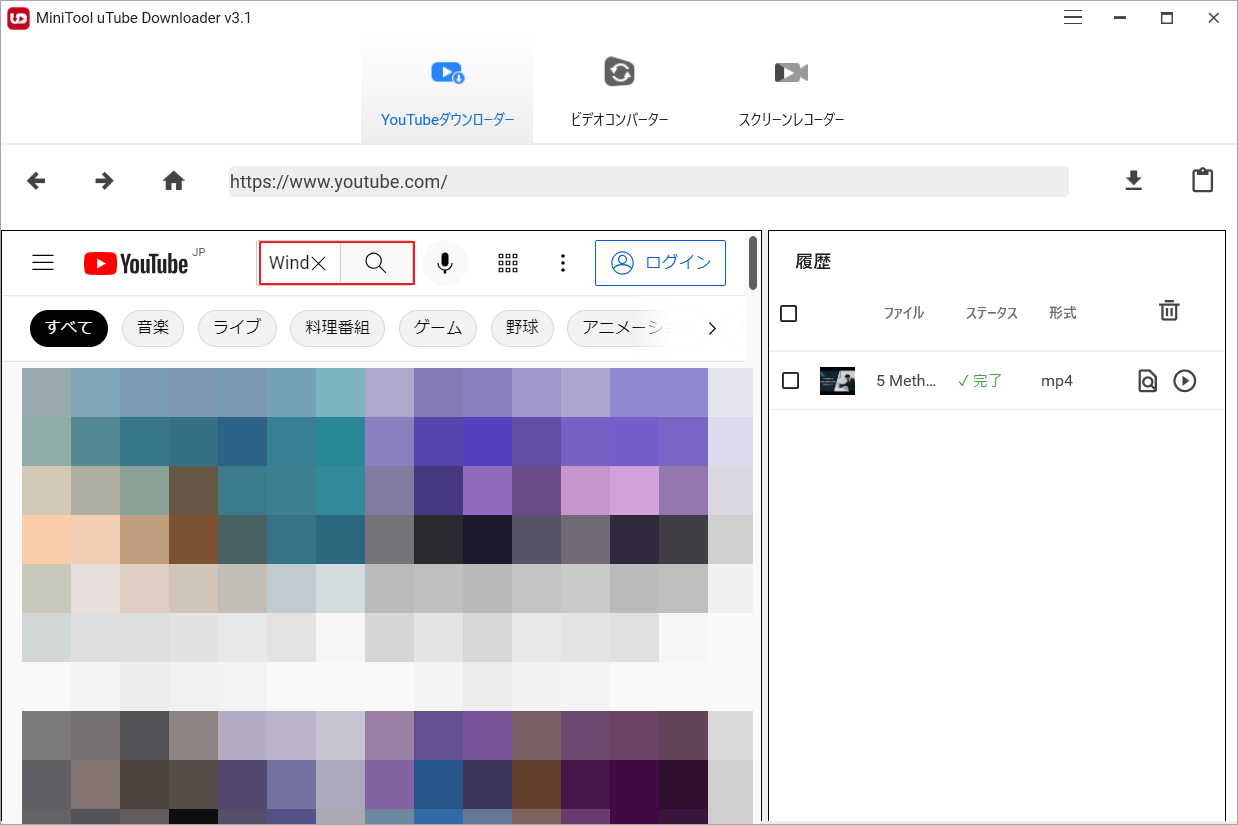Tick the select-all checkbox in history header
The image size is (1238, 825).
[789, 313]
